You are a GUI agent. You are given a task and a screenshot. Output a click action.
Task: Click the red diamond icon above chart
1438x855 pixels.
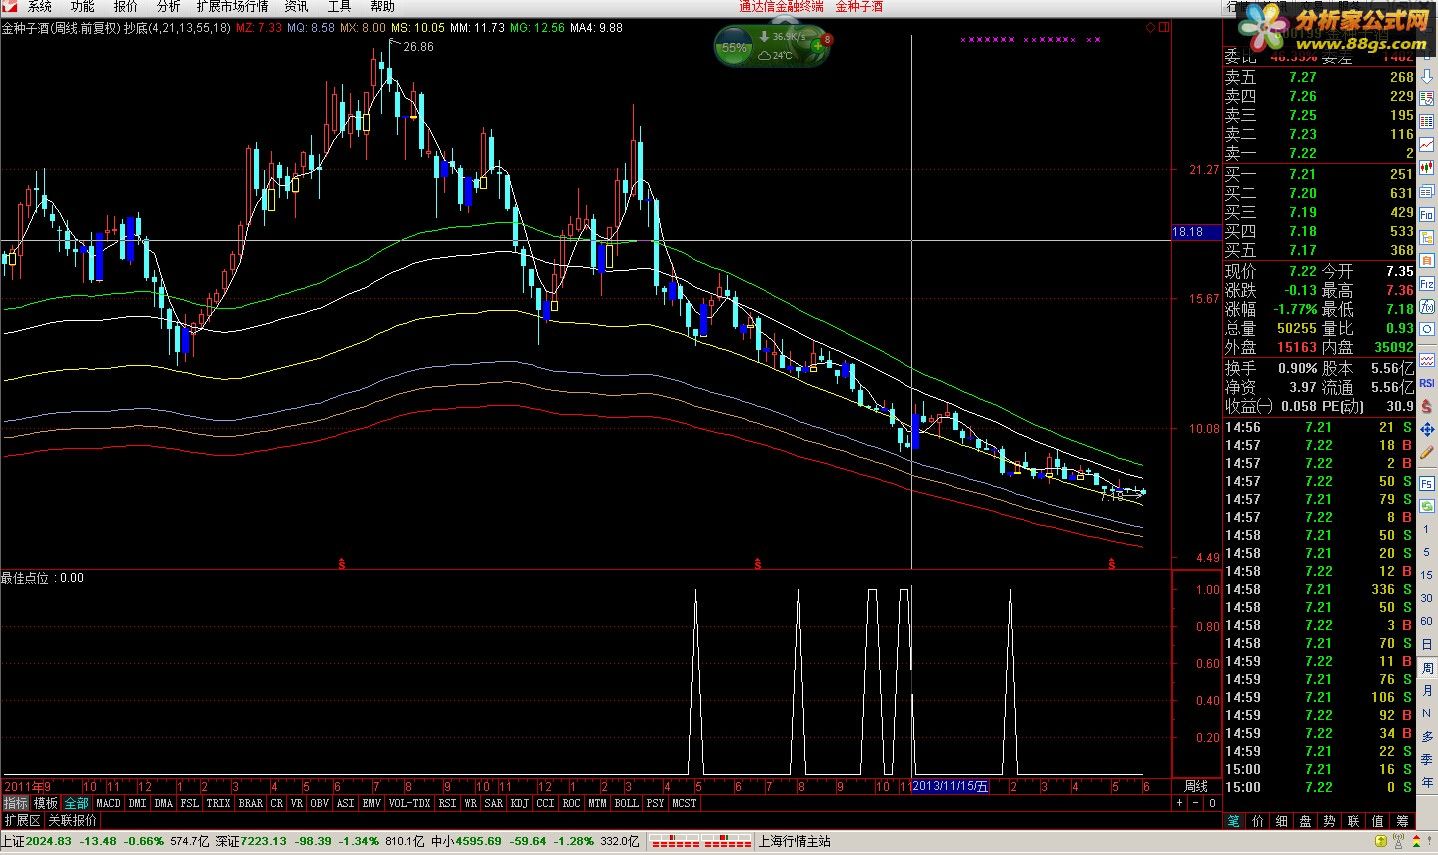point(1150,28)
